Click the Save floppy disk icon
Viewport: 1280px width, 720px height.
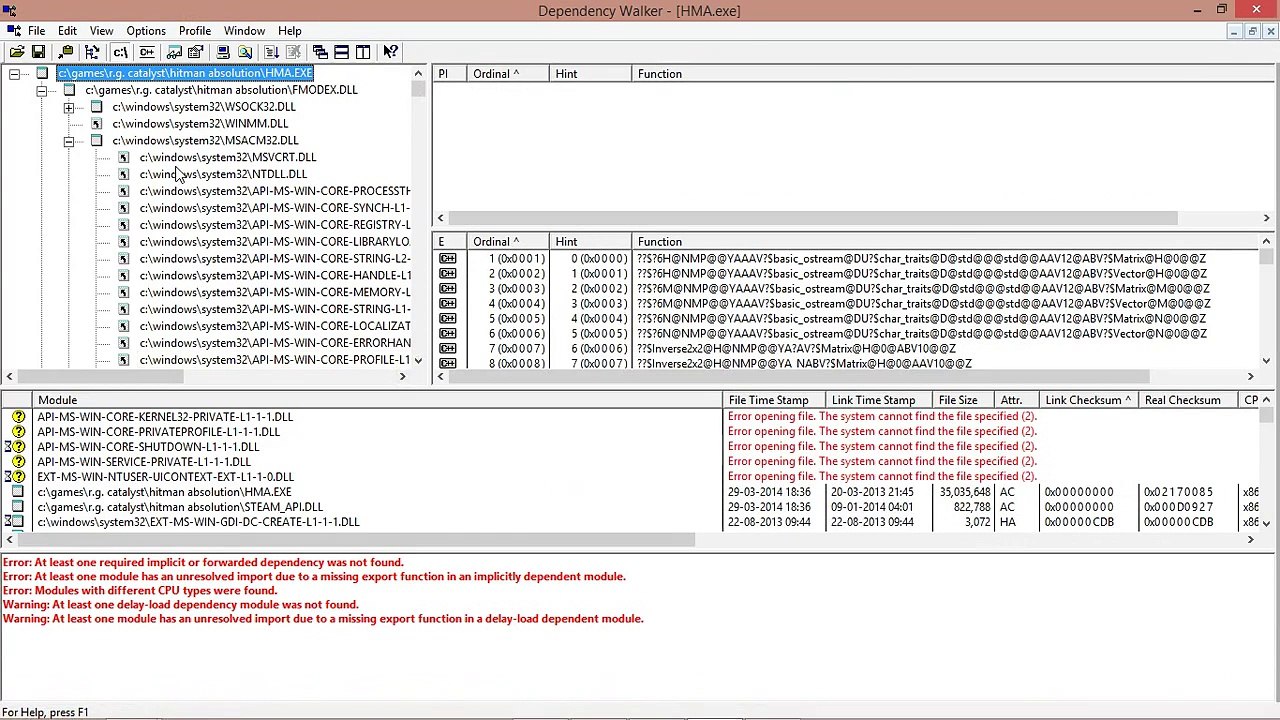coord(38,52)
